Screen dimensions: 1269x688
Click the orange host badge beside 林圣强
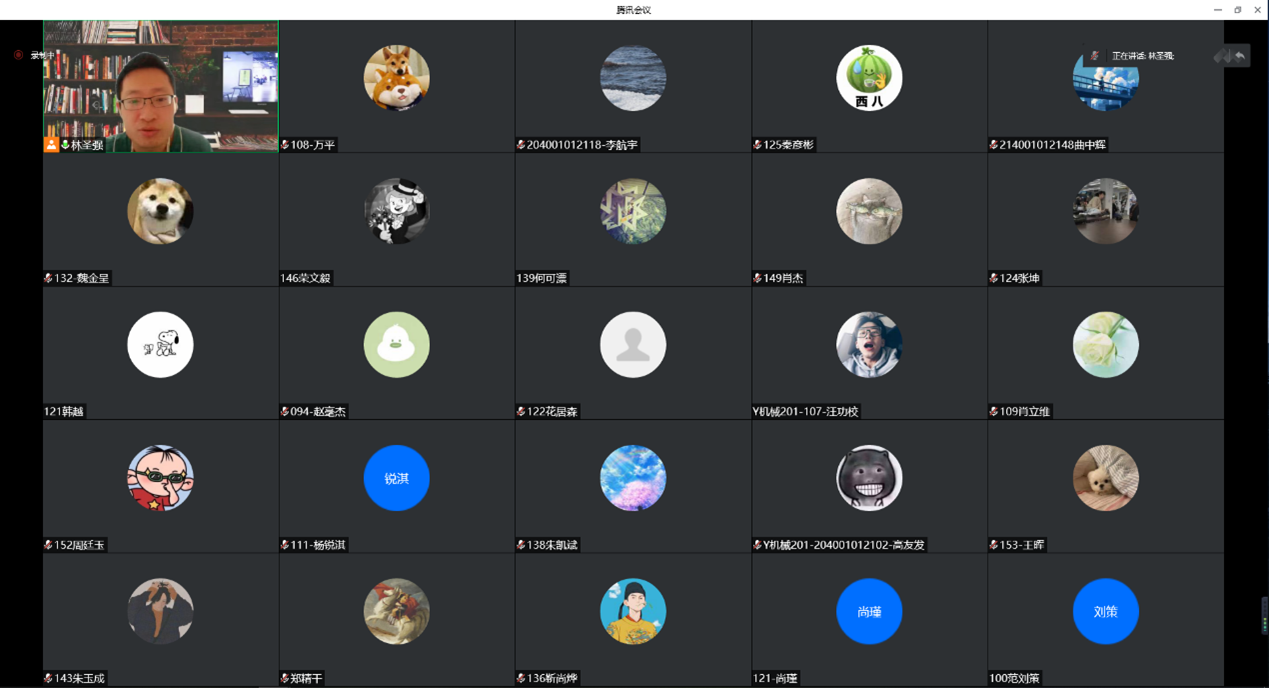(51, 145)
